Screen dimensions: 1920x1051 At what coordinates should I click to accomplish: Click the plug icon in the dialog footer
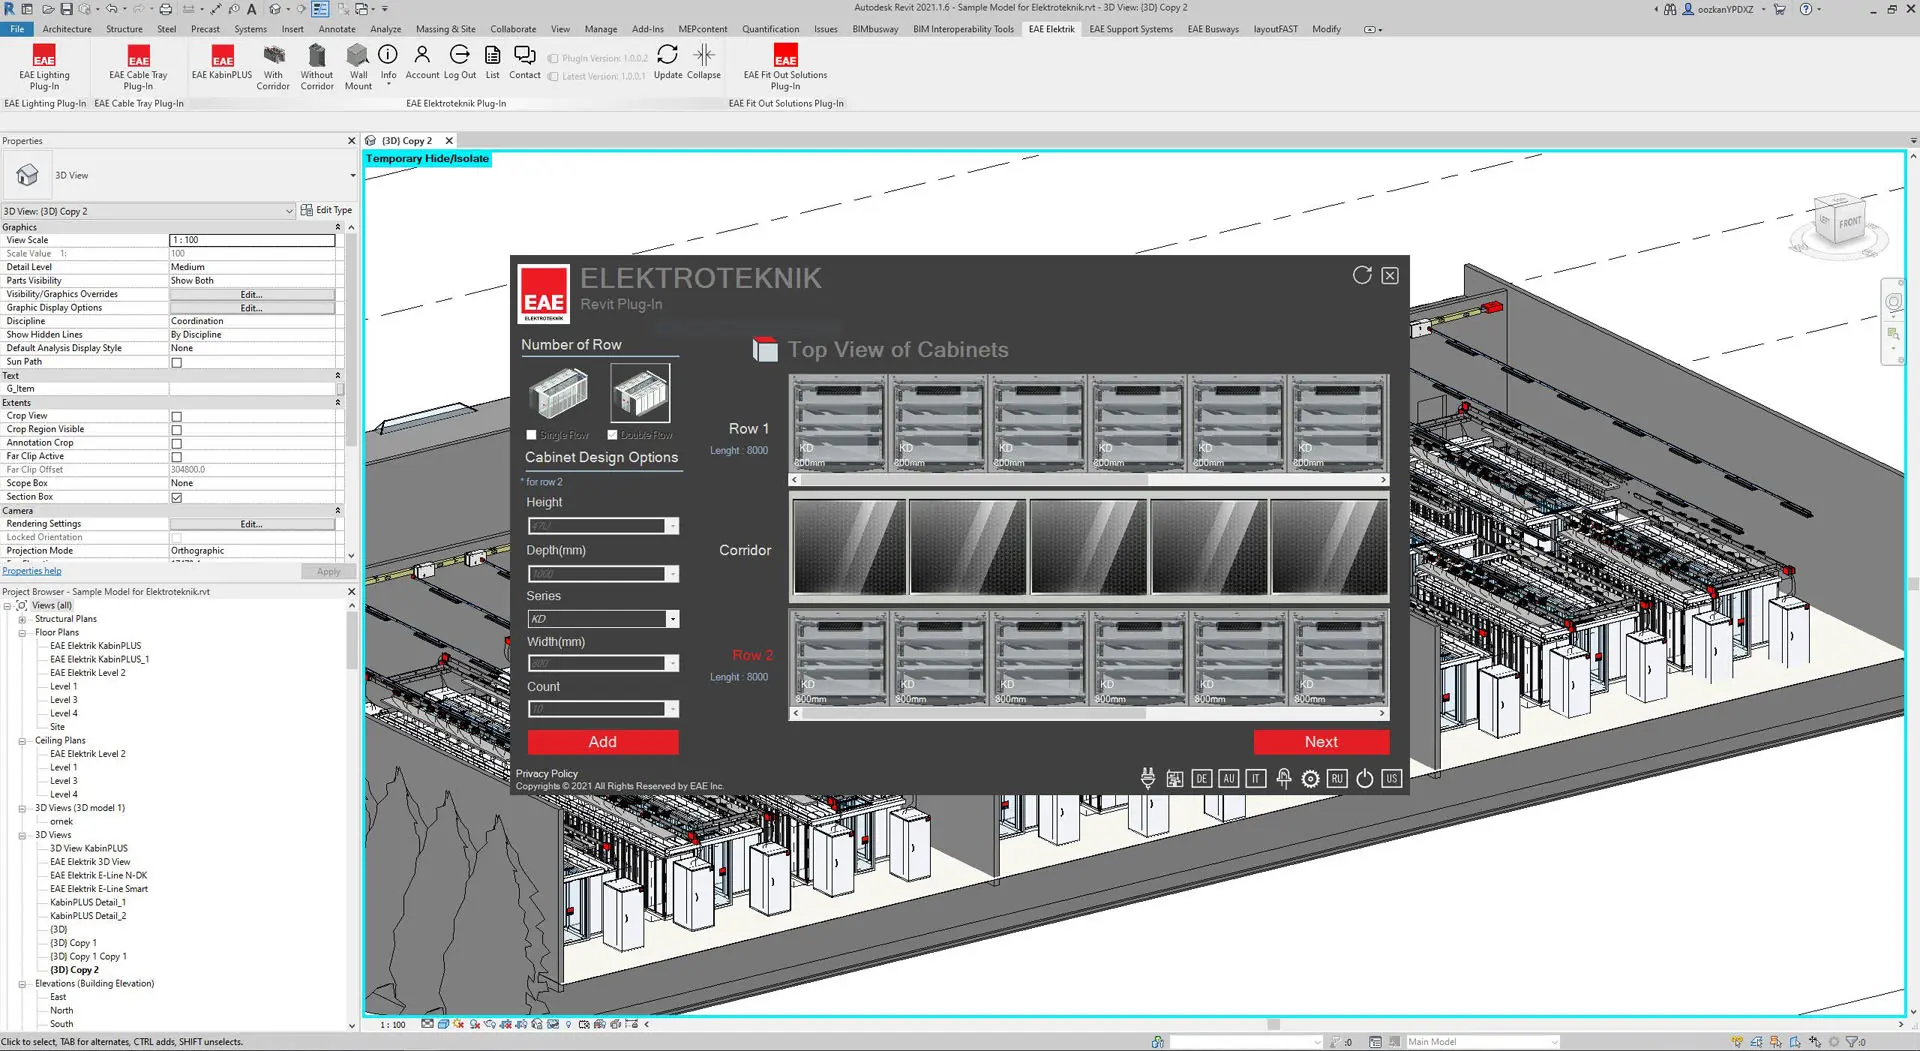pyautogui.click(x=1148, y=778)
